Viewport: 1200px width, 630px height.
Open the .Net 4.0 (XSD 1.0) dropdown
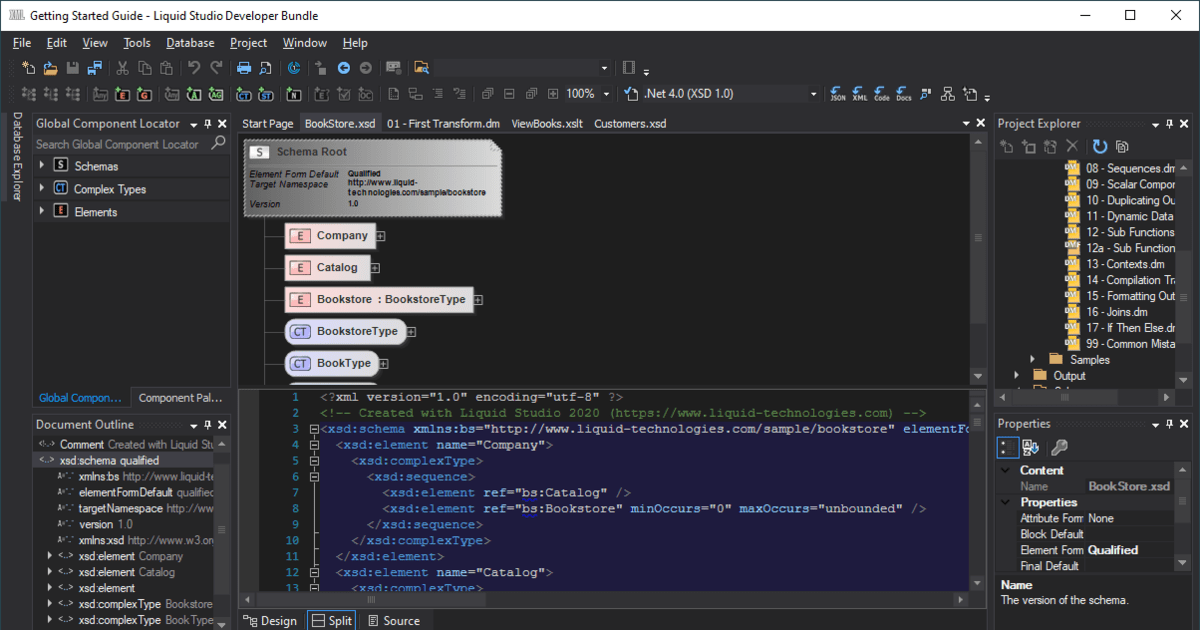click(815, 92)
